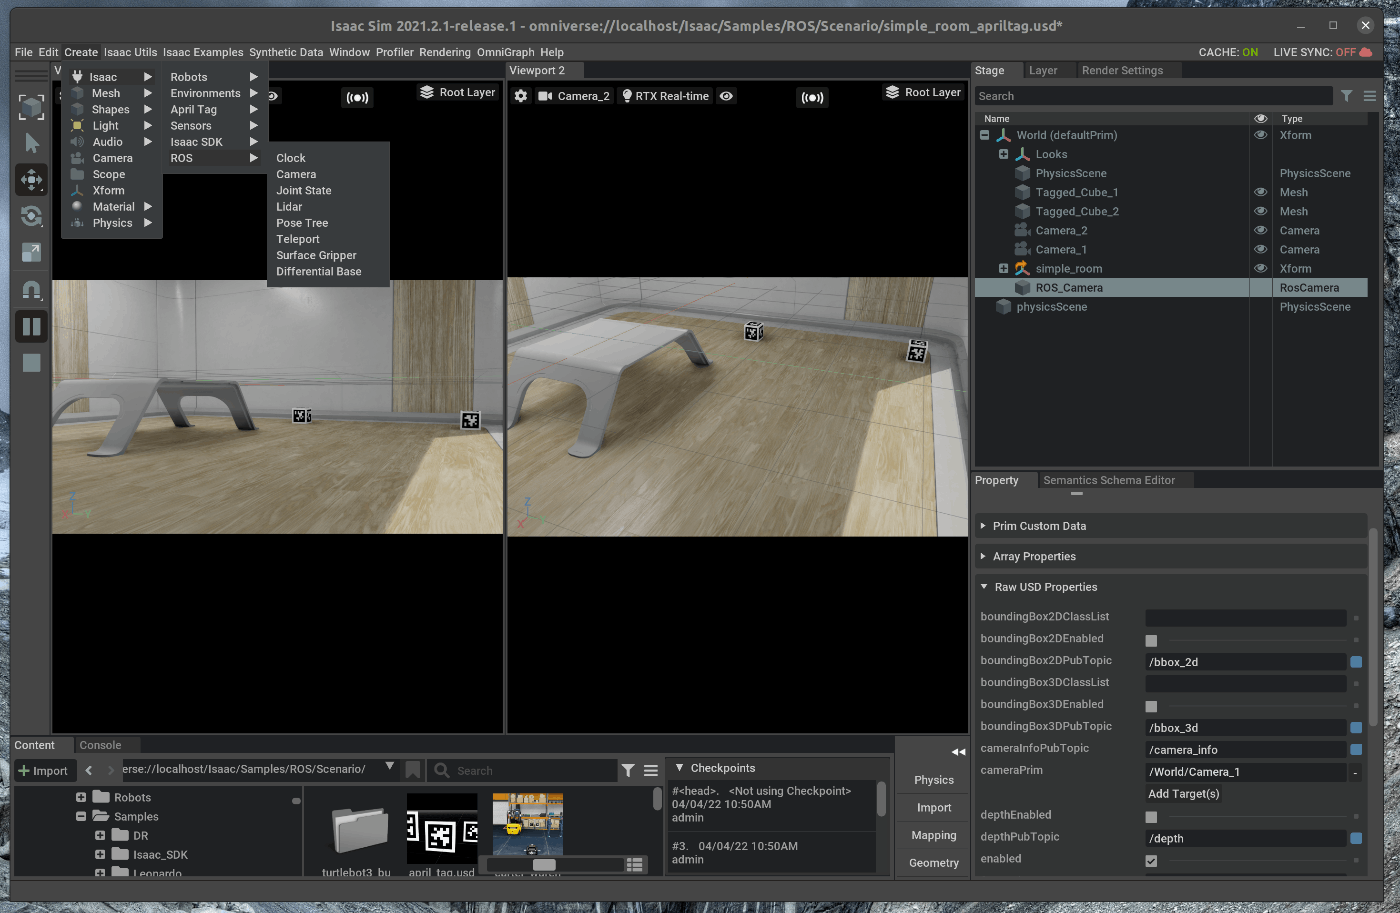Toggle visibility of World prim
1400x913 pixels.
1261,135
